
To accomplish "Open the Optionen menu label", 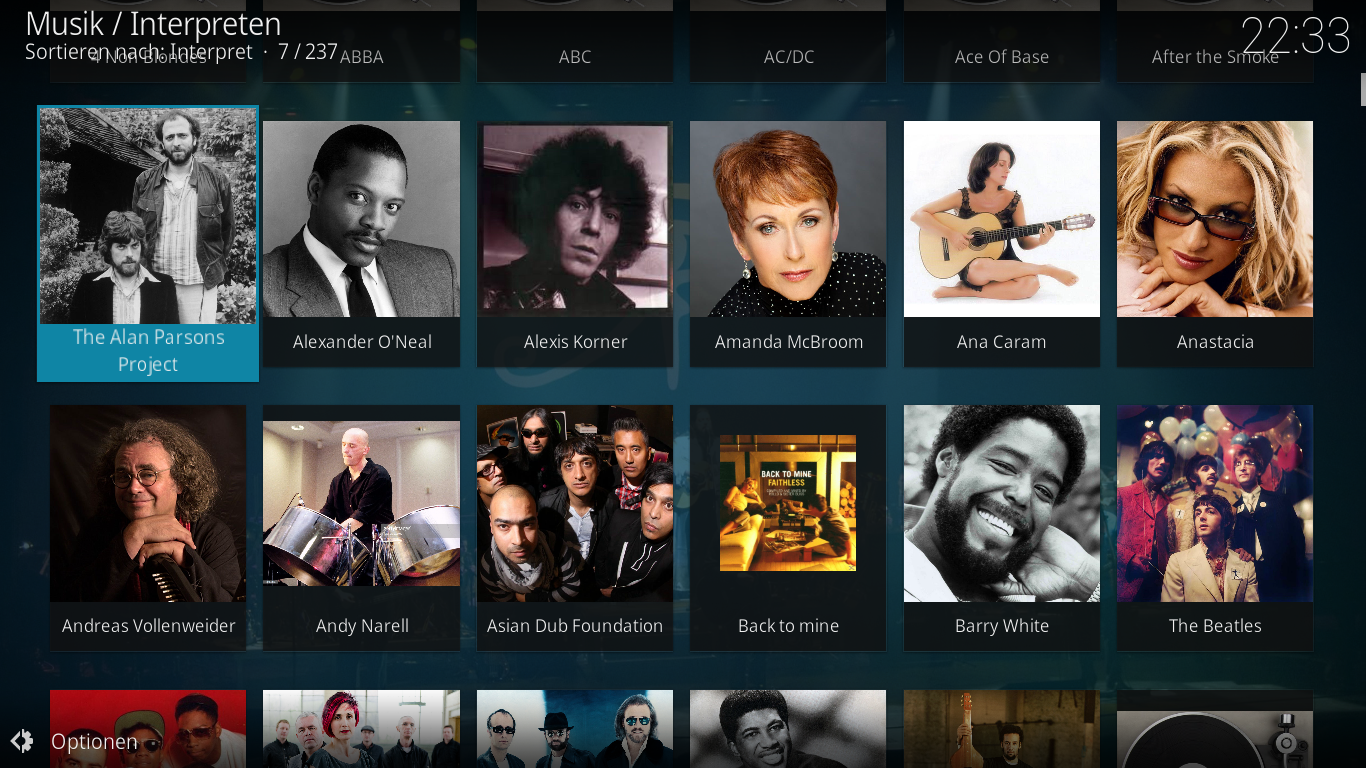I will pos(94,741).
